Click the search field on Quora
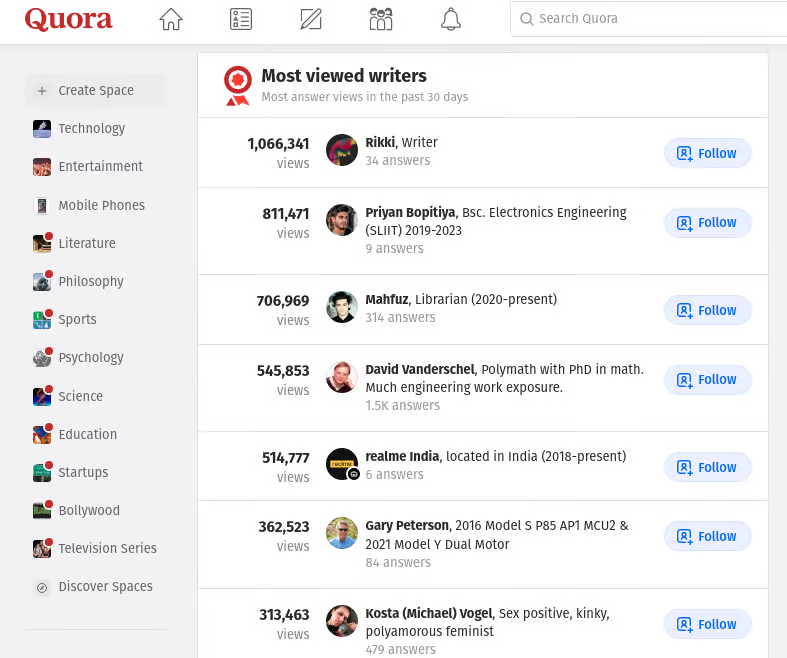The image size is (787, 658). [648, 19]
